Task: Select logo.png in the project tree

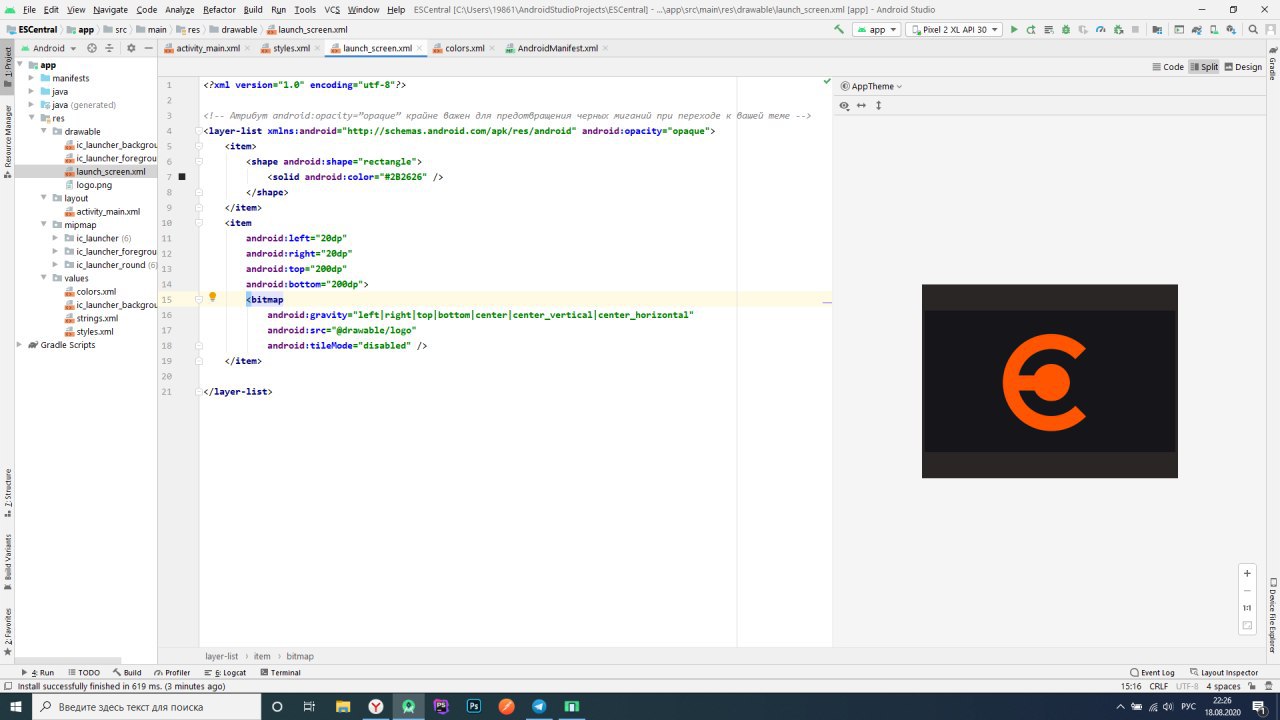Action: 94,185
